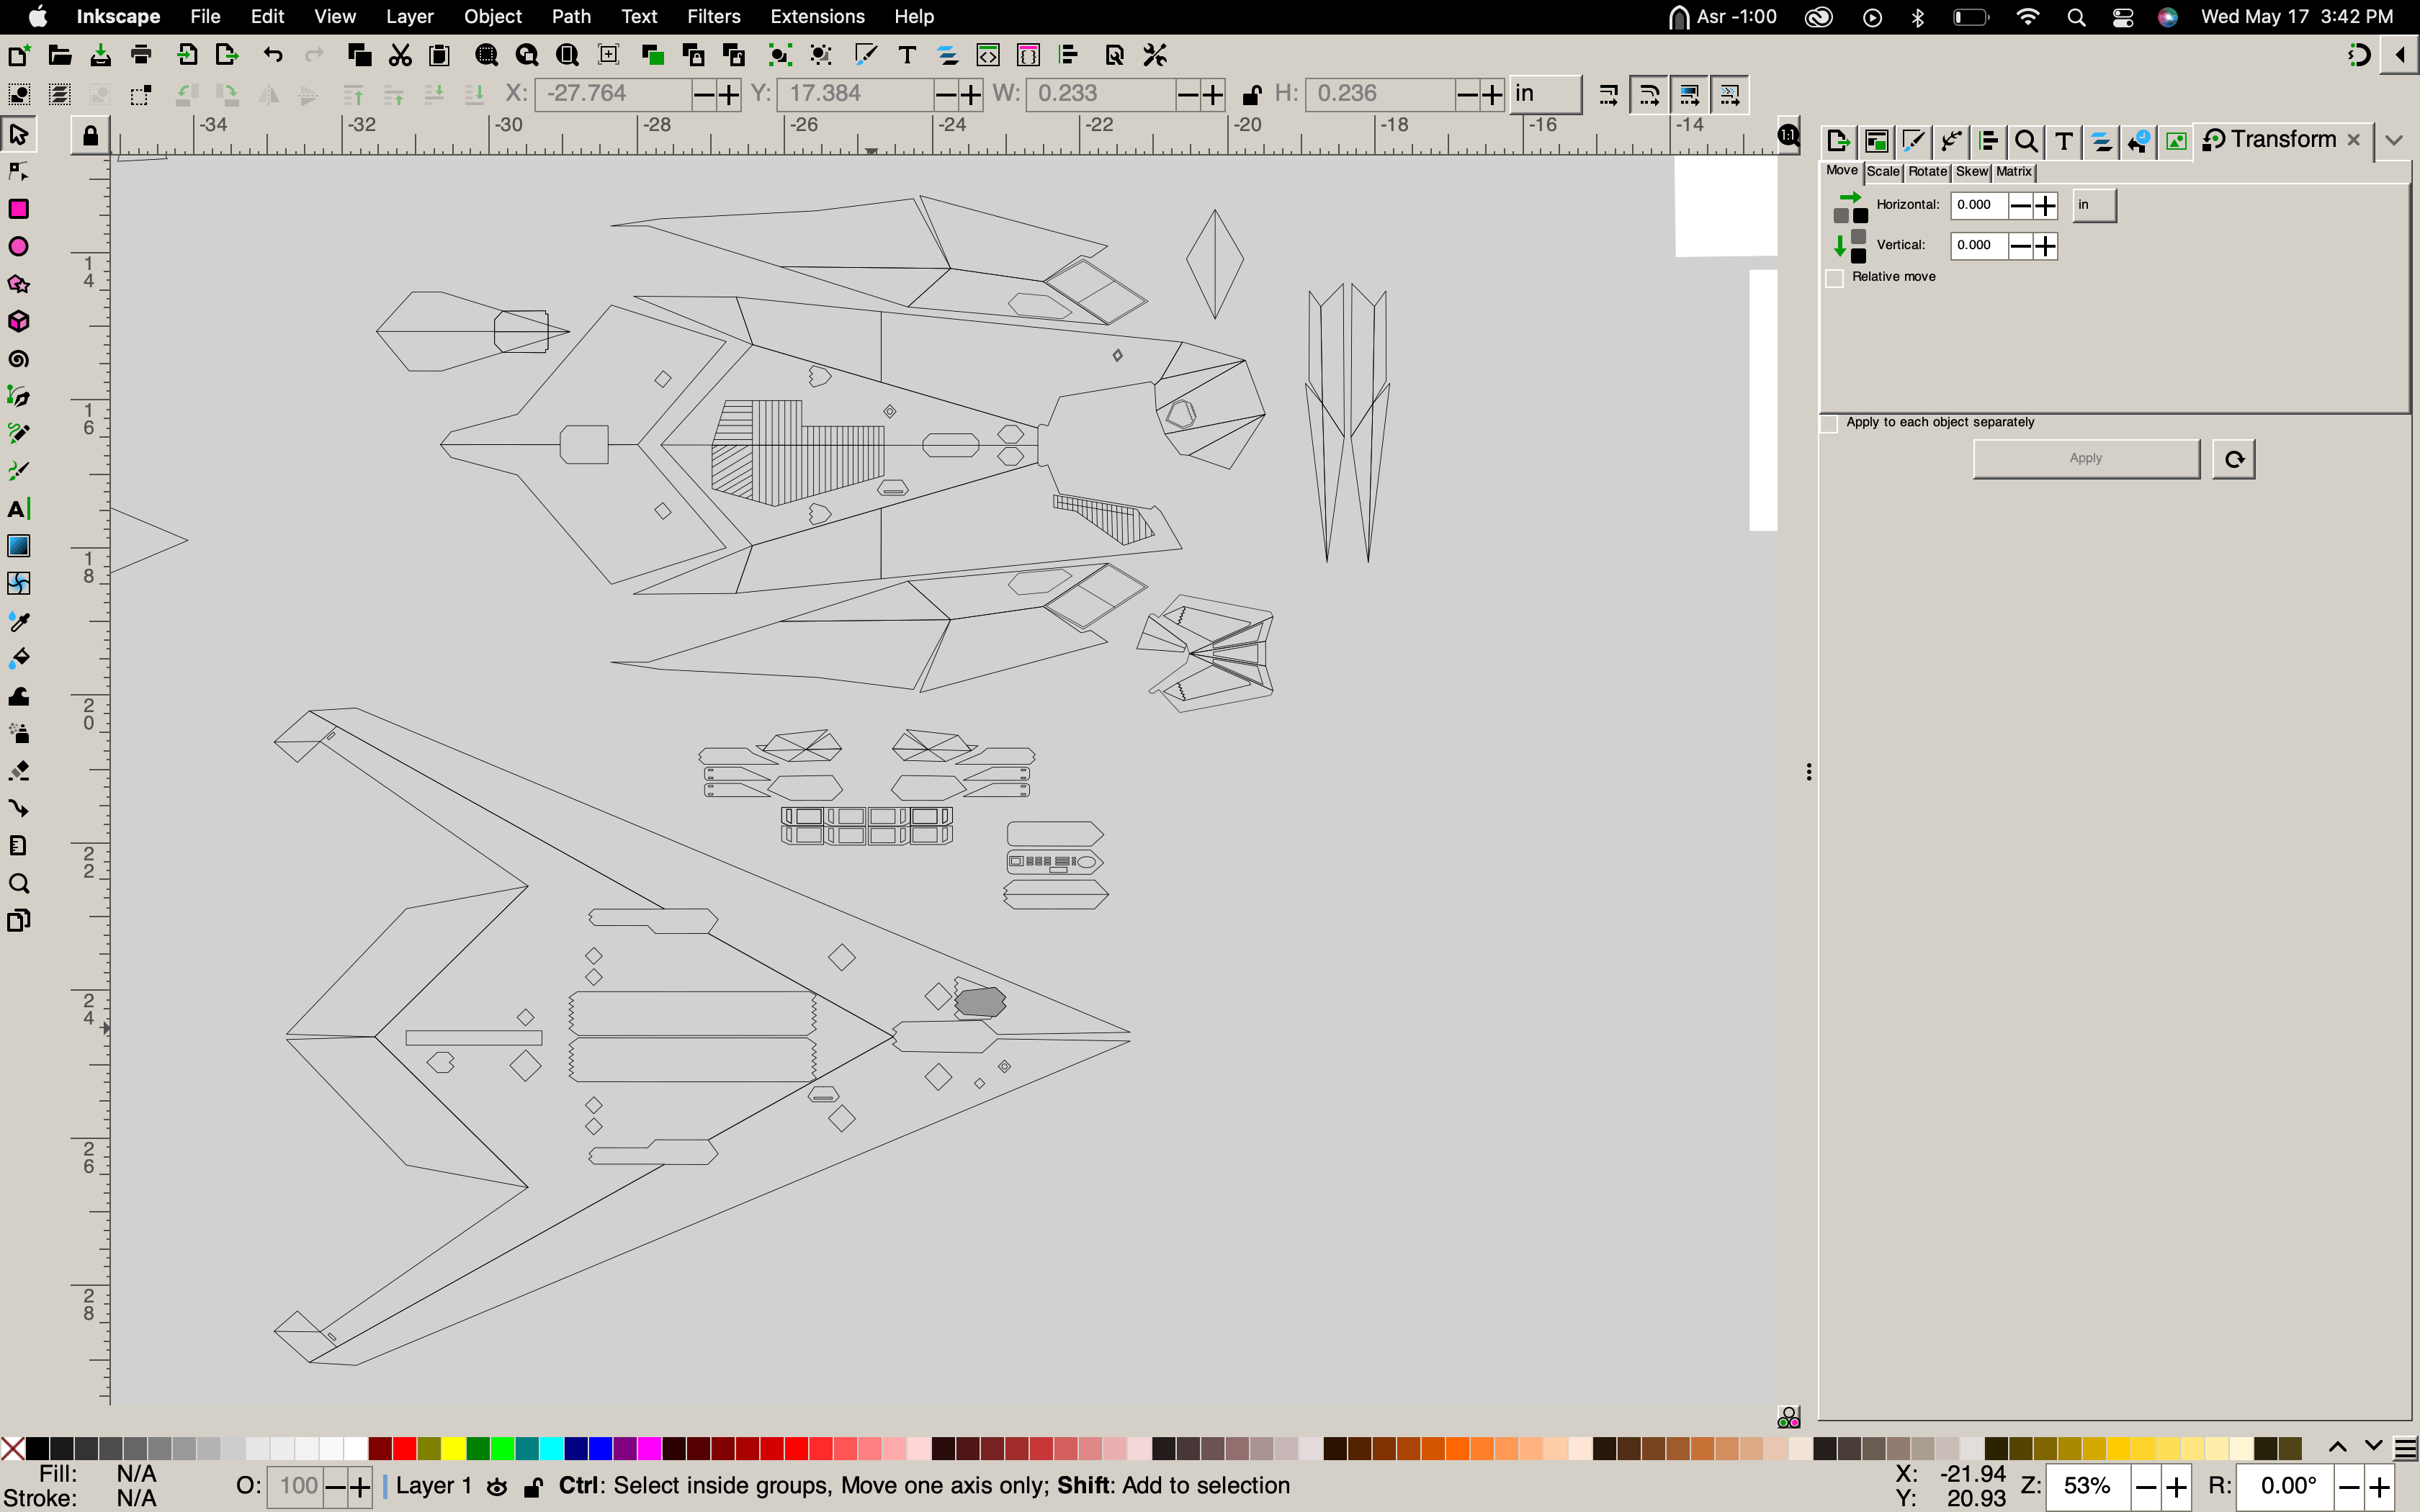Expand the docked dialogs chevron menu
This screenshot has width=2420, height=1512.
point(2394,141)
